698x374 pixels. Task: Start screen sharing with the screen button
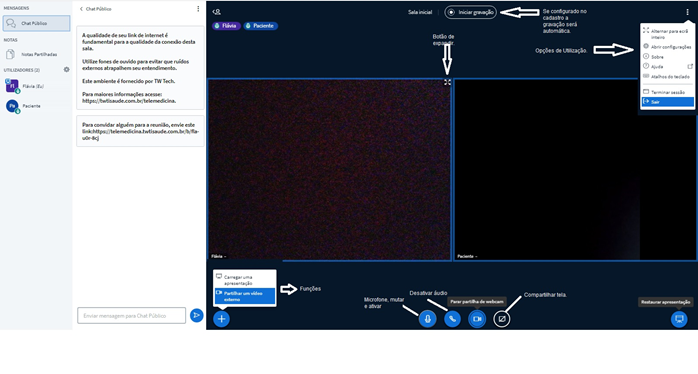click(x=502, y=319)
